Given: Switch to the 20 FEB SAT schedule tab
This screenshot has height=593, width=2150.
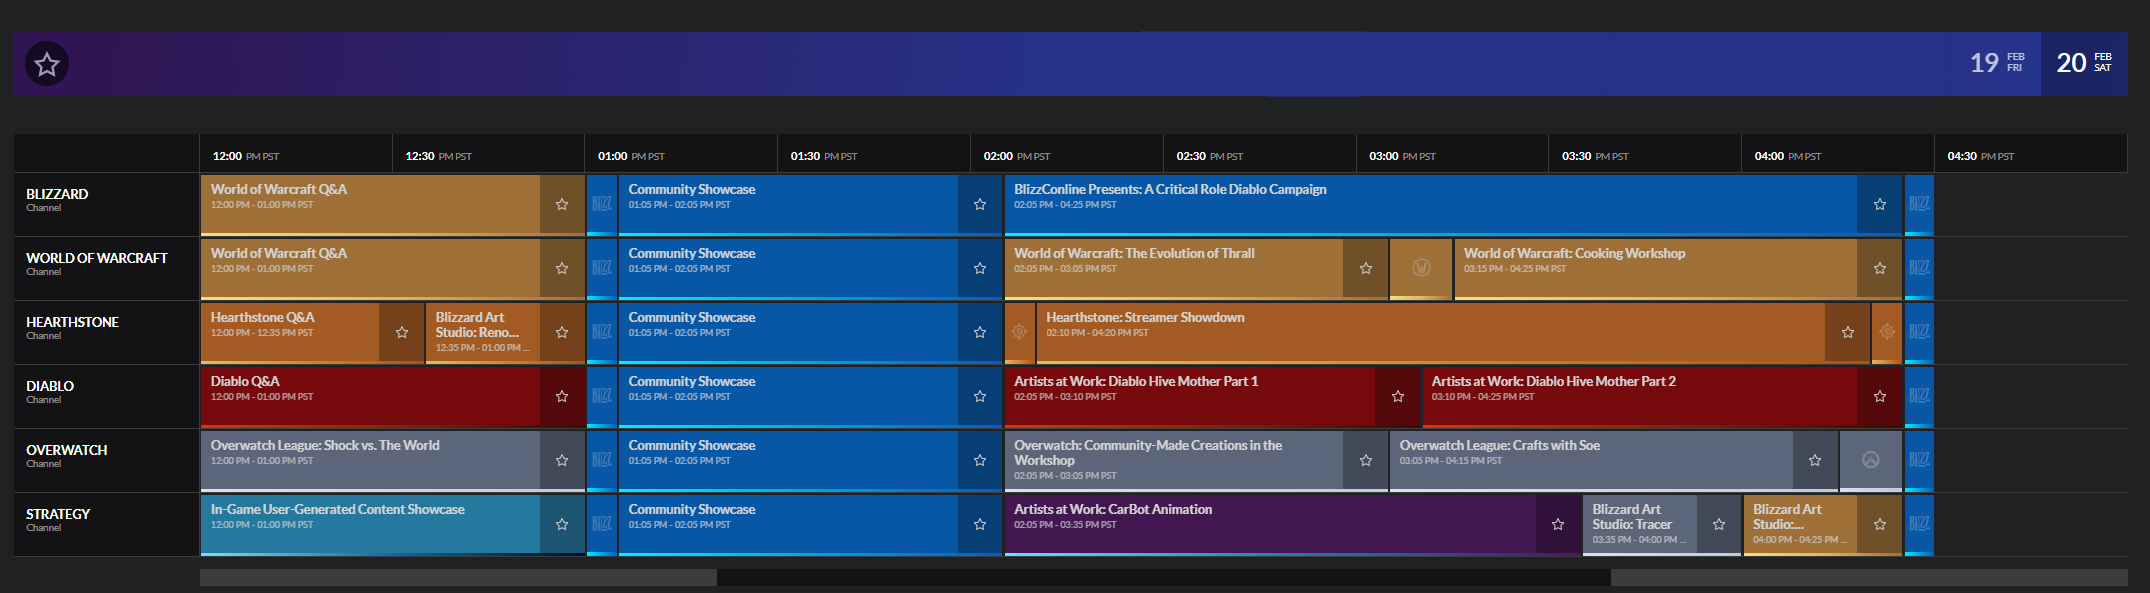Looking at the screenshot, I should tap(2084, 63).
